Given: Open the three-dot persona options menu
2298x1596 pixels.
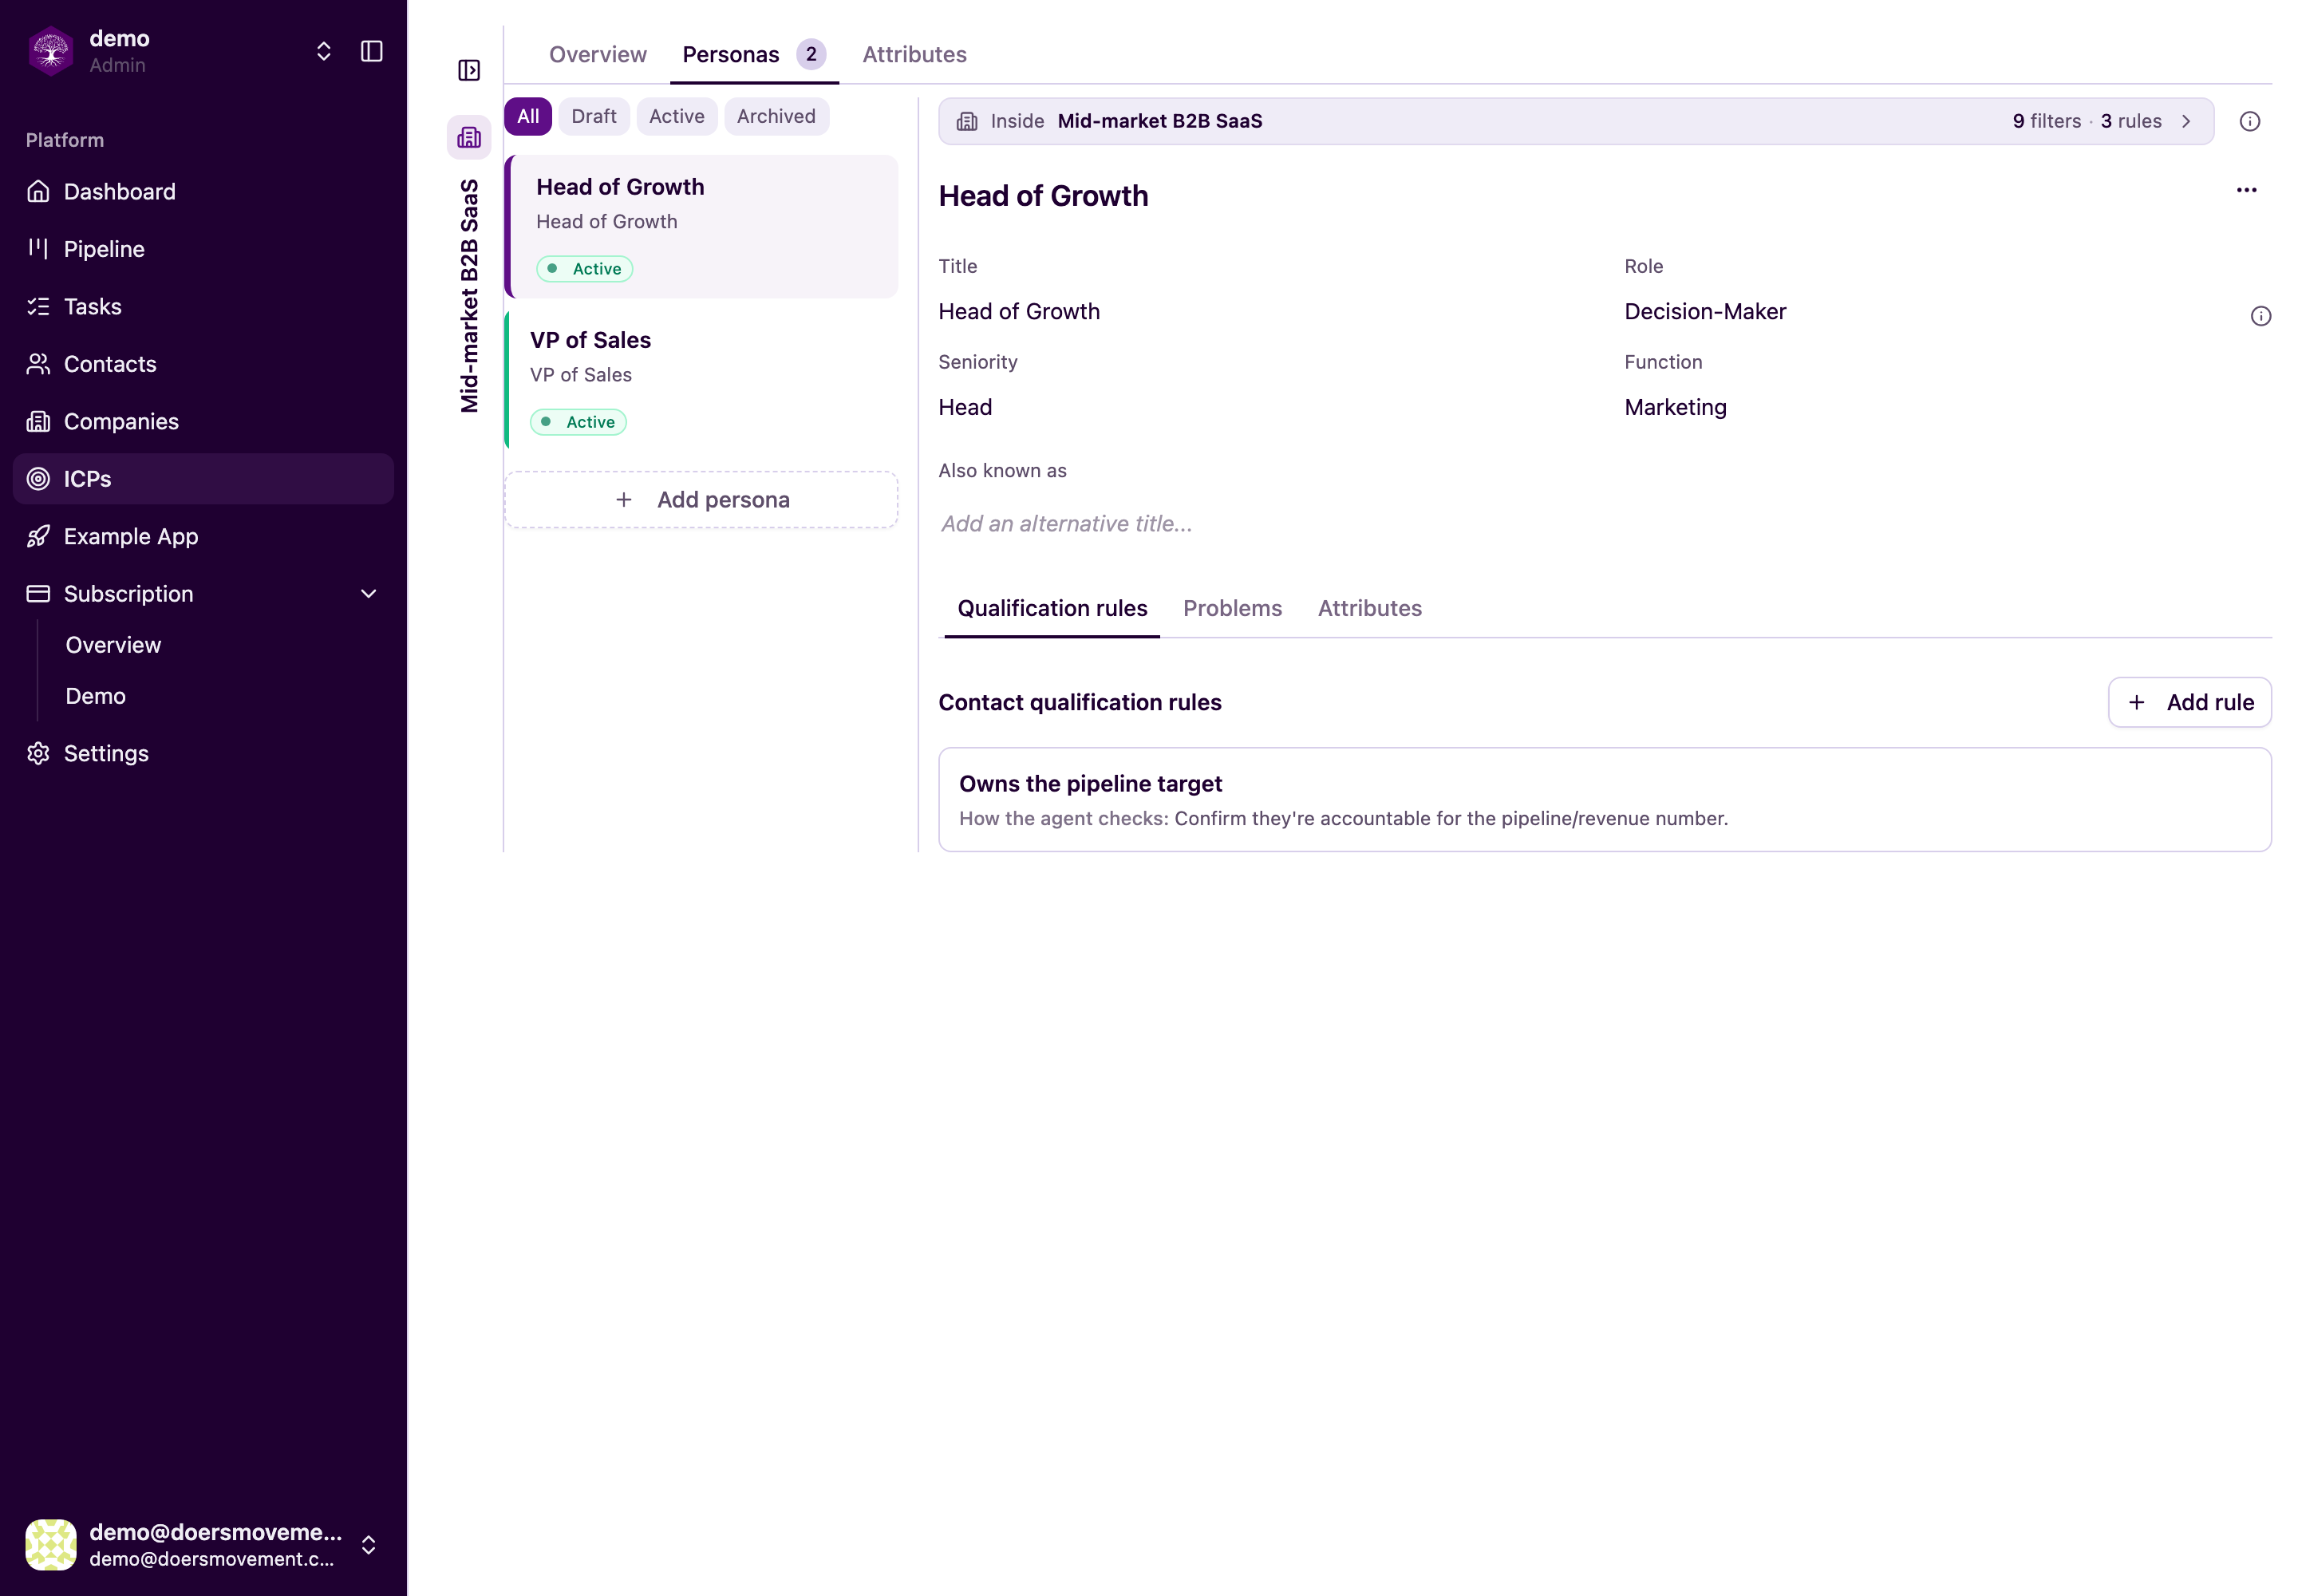Looking at the screenshot, I should coord(2246,190).
